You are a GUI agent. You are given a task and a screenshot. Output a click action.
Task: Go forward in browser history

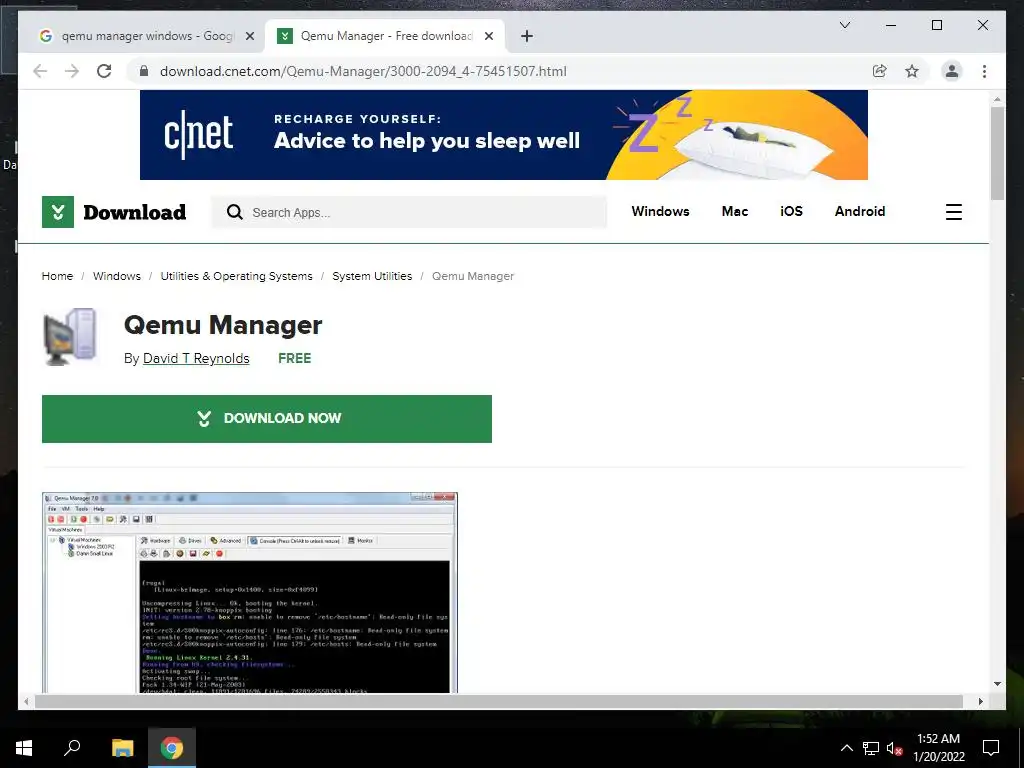pos(72,71)
